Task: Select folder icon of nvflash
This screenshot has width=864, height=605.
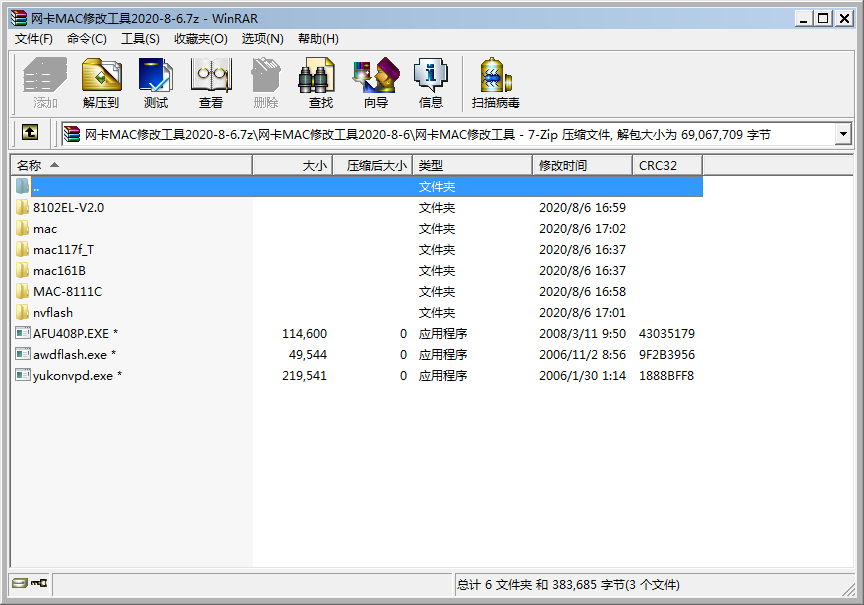Action: click(x=22, y=312)
